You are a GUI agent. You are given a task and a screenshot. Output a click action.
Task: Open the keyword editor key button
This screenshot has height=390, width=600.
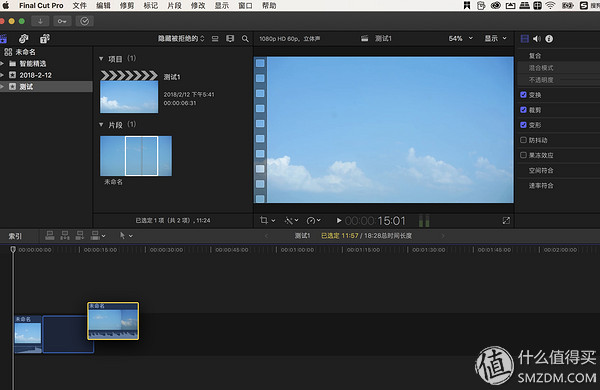click(x=62, y=21)
